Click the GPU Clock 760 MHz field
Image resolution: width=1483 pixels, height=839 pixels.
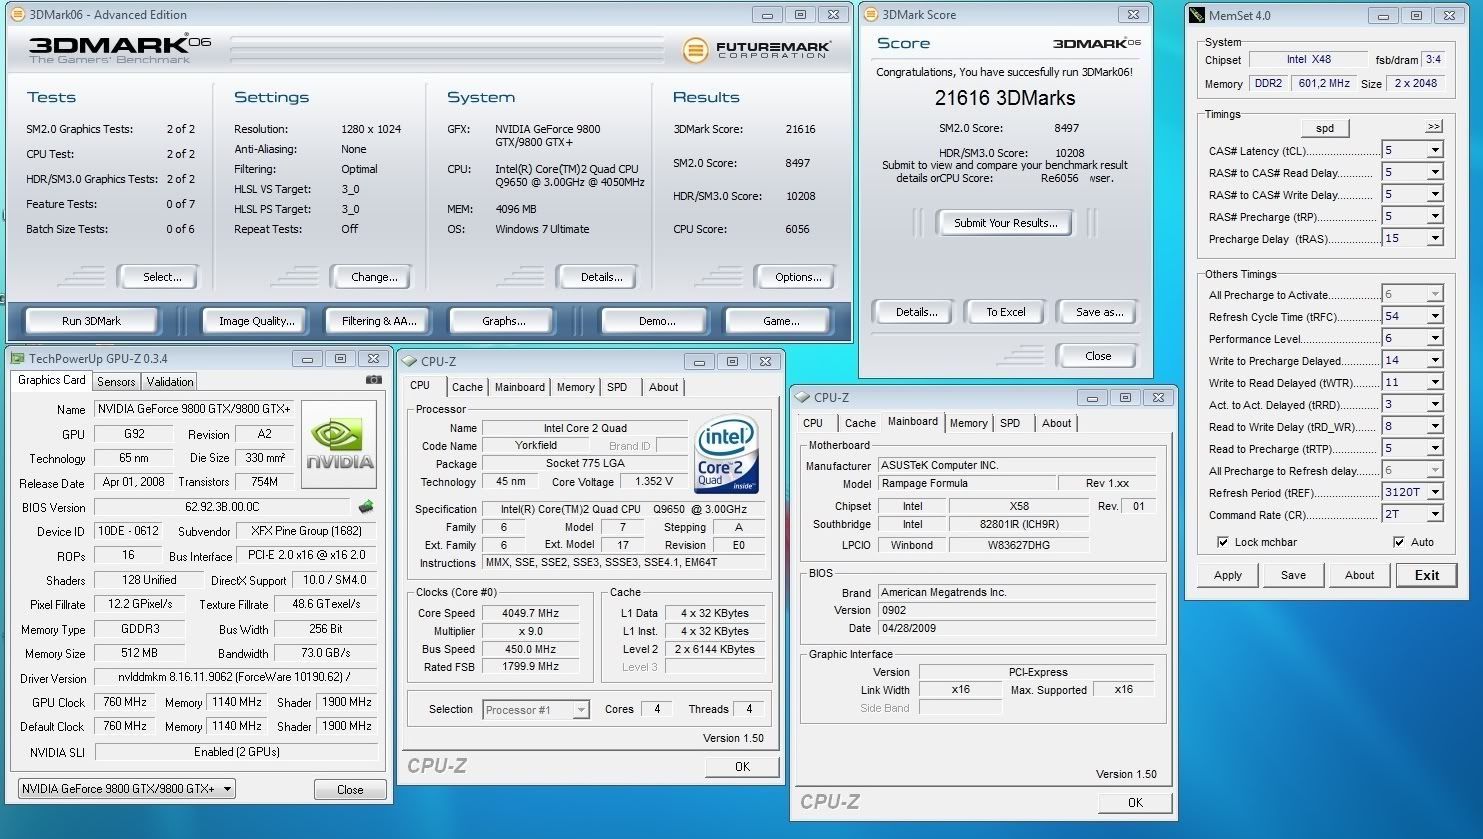point(125,702)
